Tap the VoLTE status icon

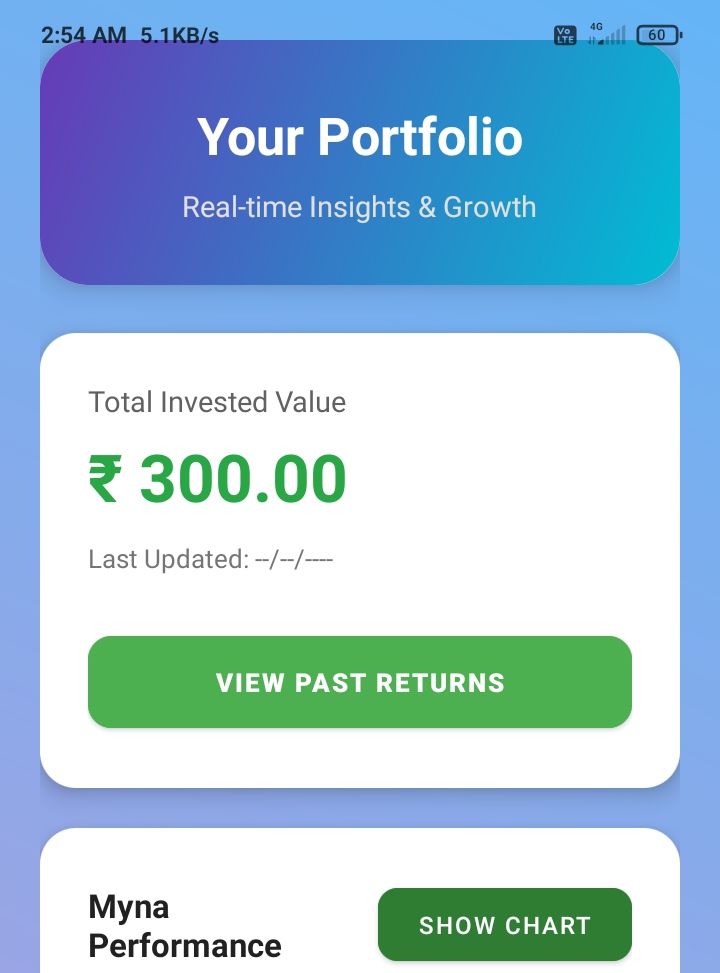point(565,35)
